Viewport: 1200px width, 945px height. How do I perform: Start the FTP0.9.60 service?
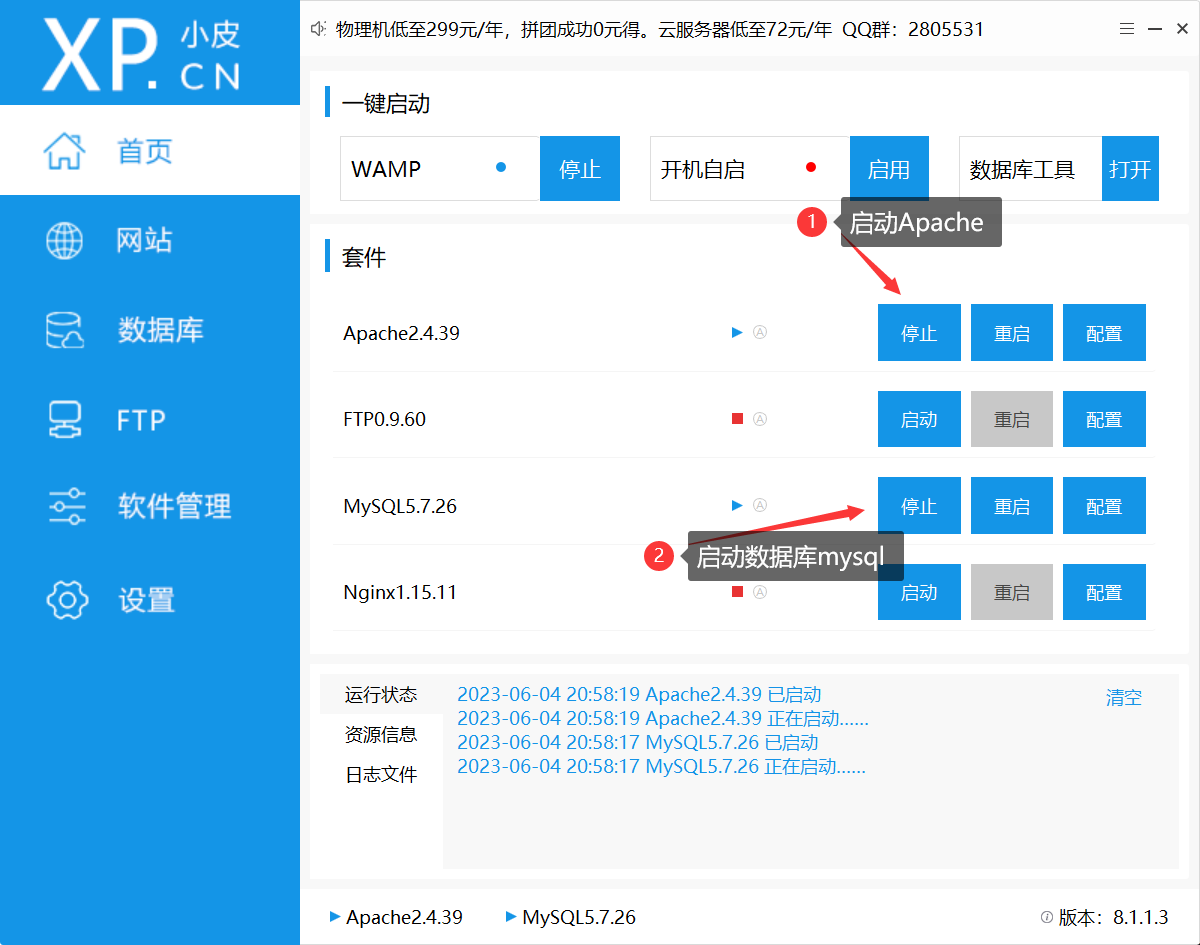919,420
